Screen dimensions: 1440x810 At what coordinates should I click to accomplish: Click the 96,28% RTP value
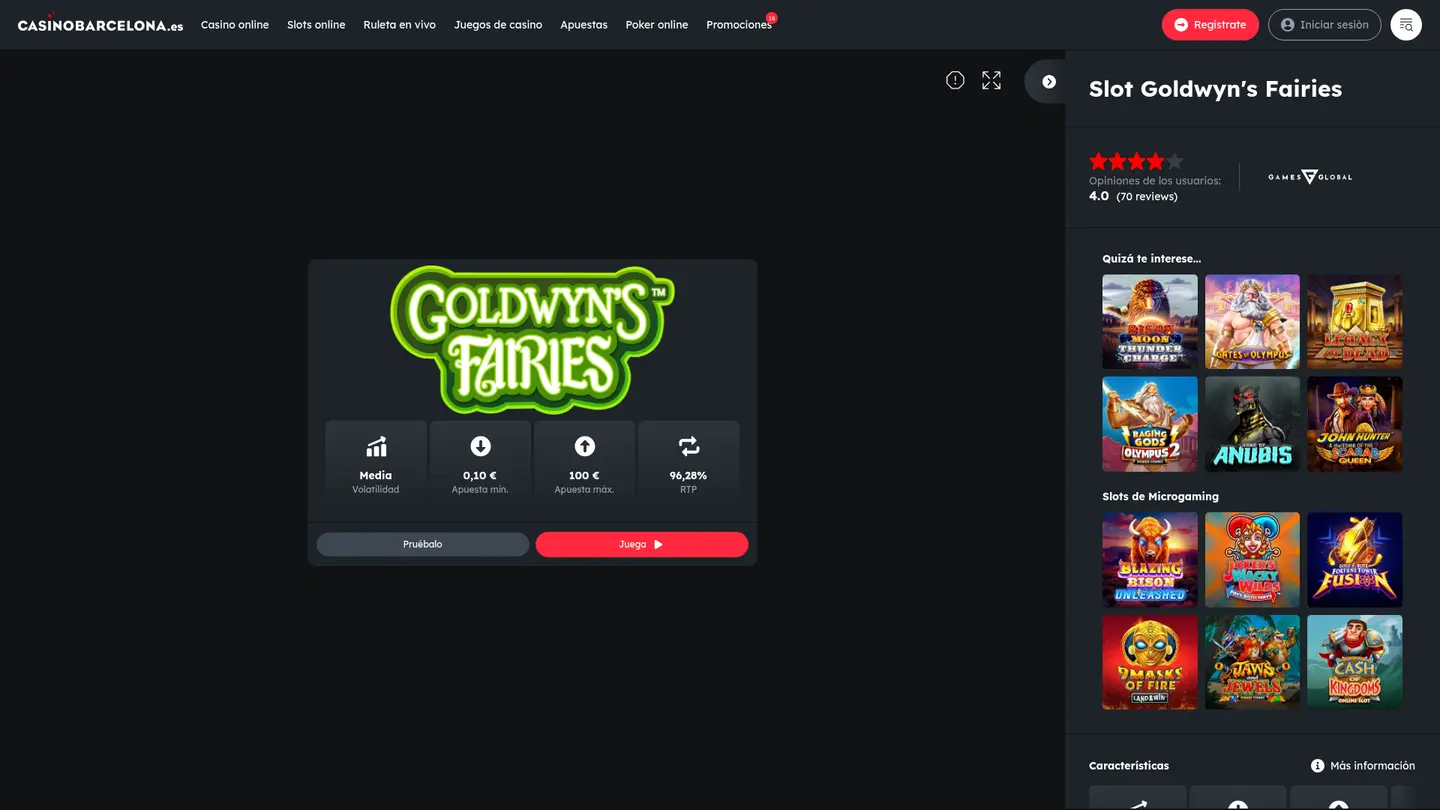pos(688,476)
